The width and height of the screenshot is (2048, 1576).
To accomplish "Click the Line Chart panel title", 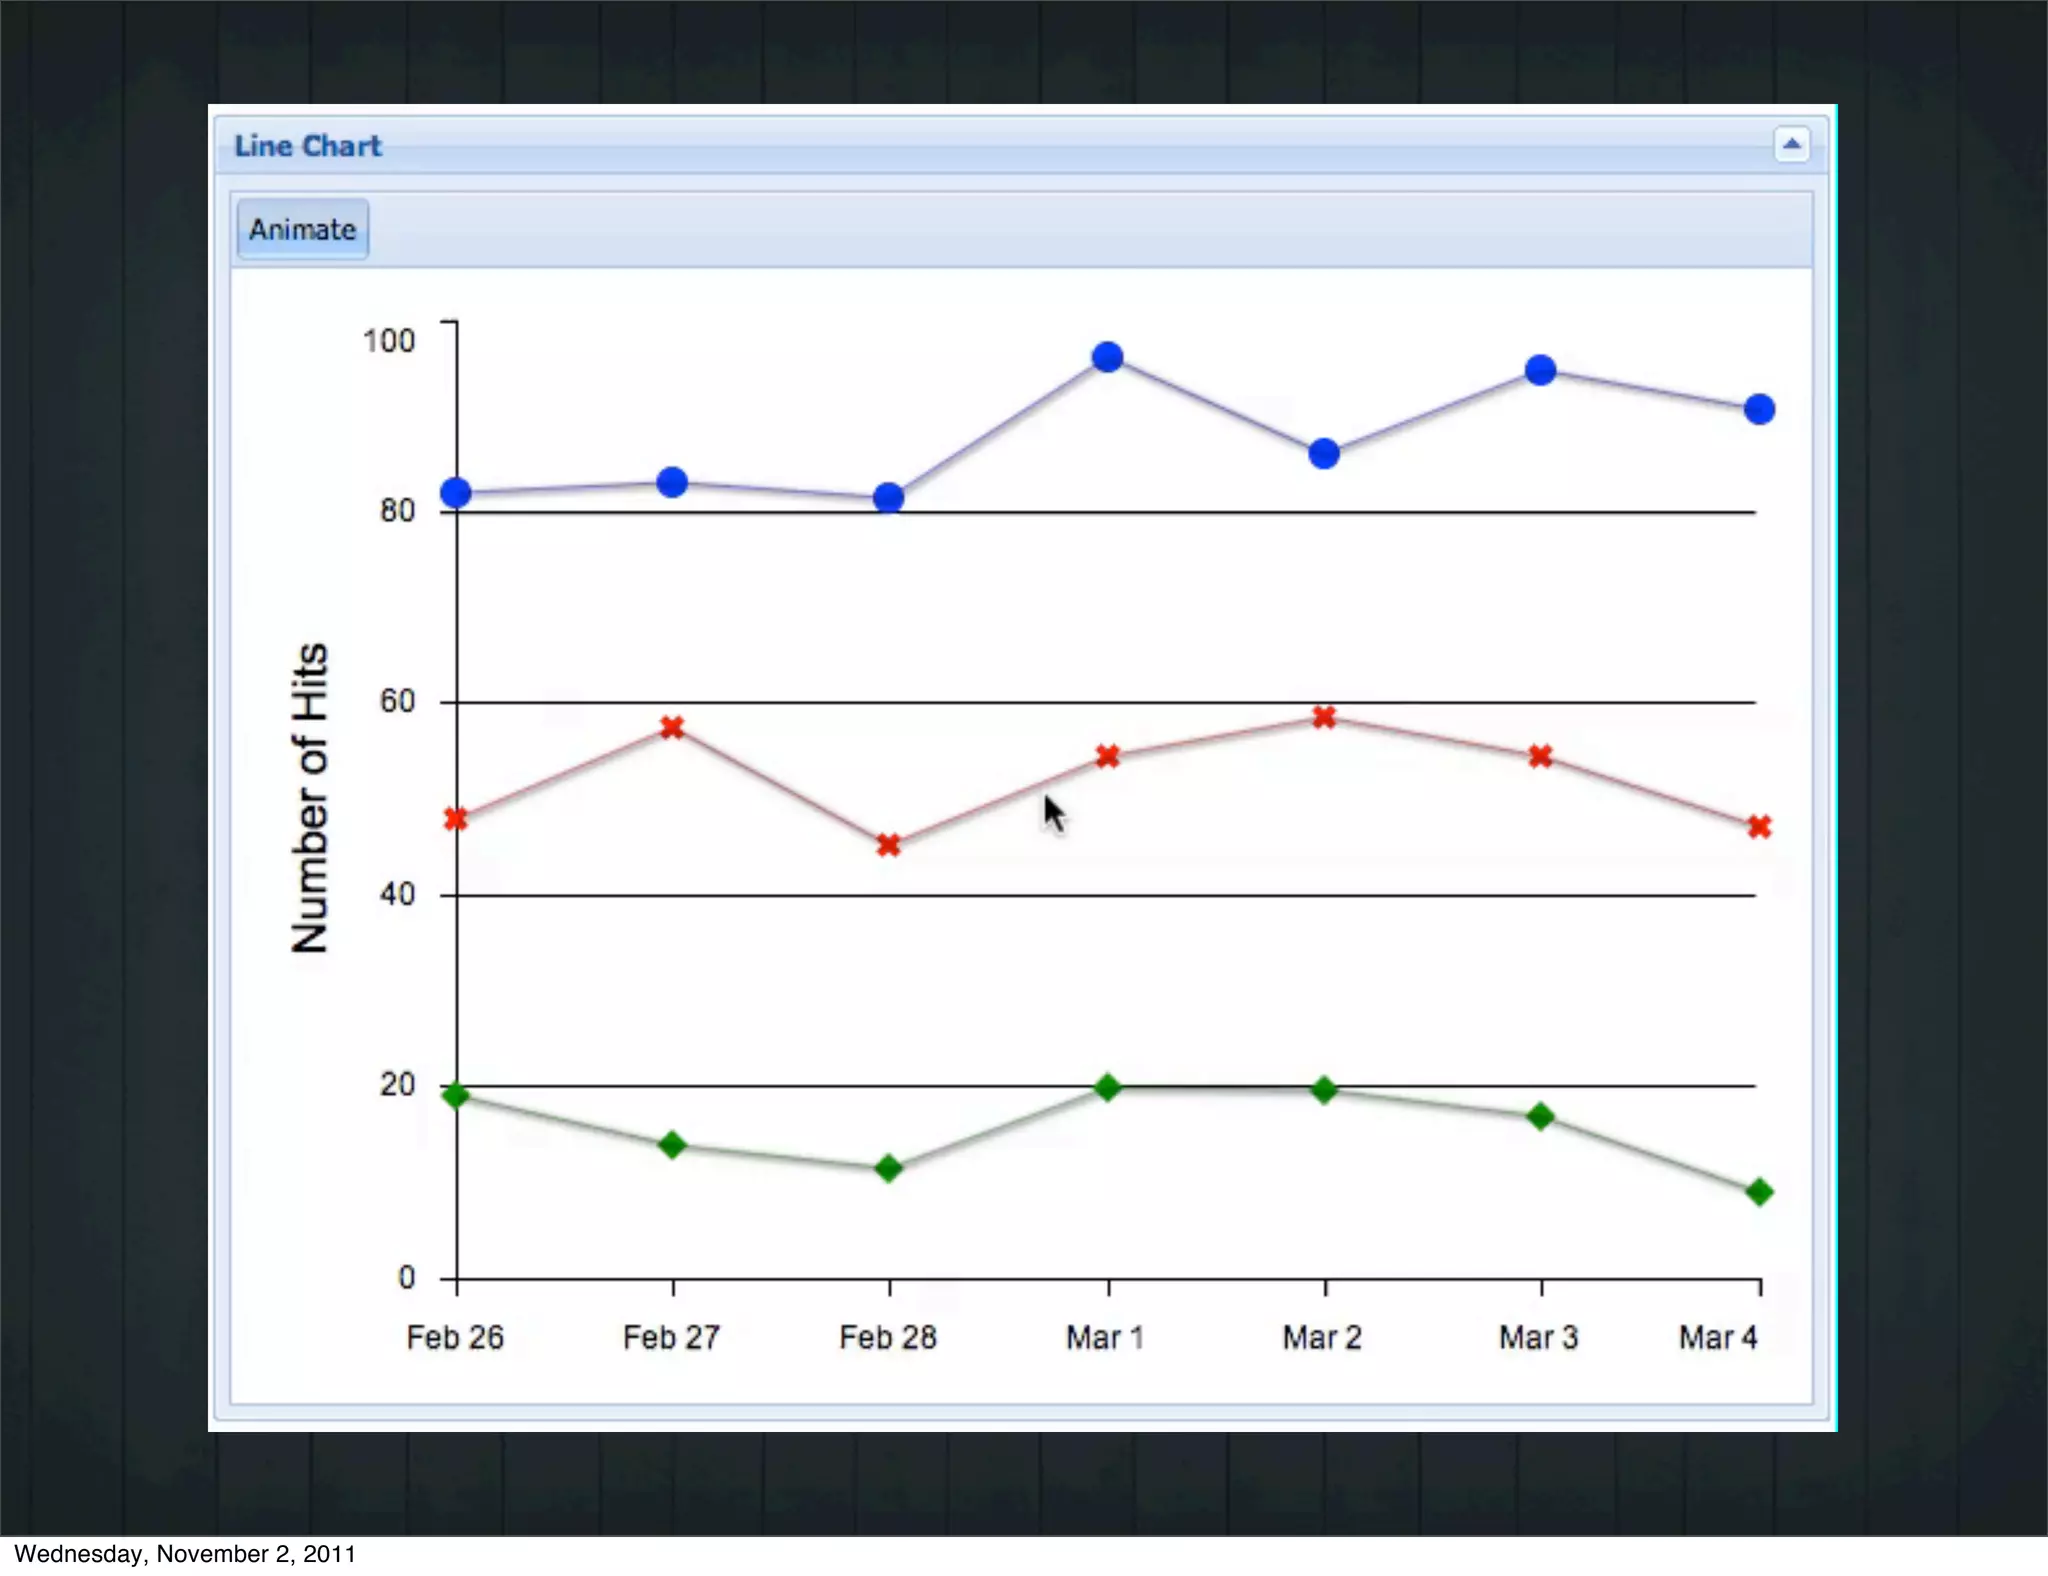I will [307, 146].
